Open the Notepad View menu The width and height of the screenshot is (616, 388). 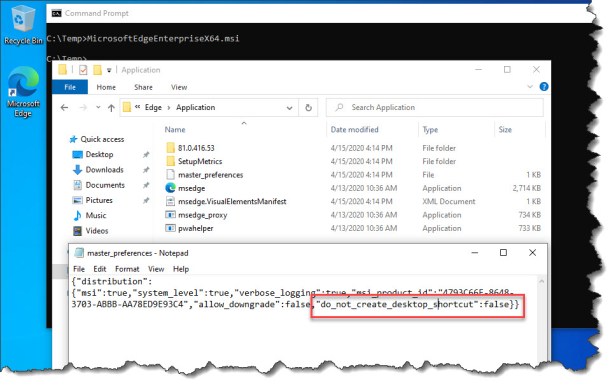coord(156,269)
